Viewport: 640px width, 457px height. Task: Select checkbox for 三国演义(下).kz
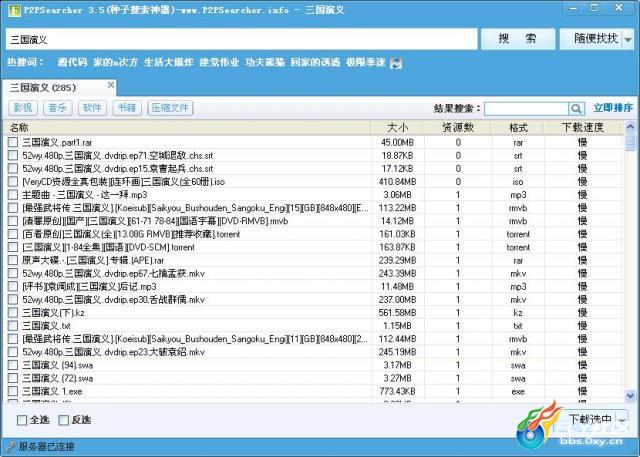tap(13, 313)
